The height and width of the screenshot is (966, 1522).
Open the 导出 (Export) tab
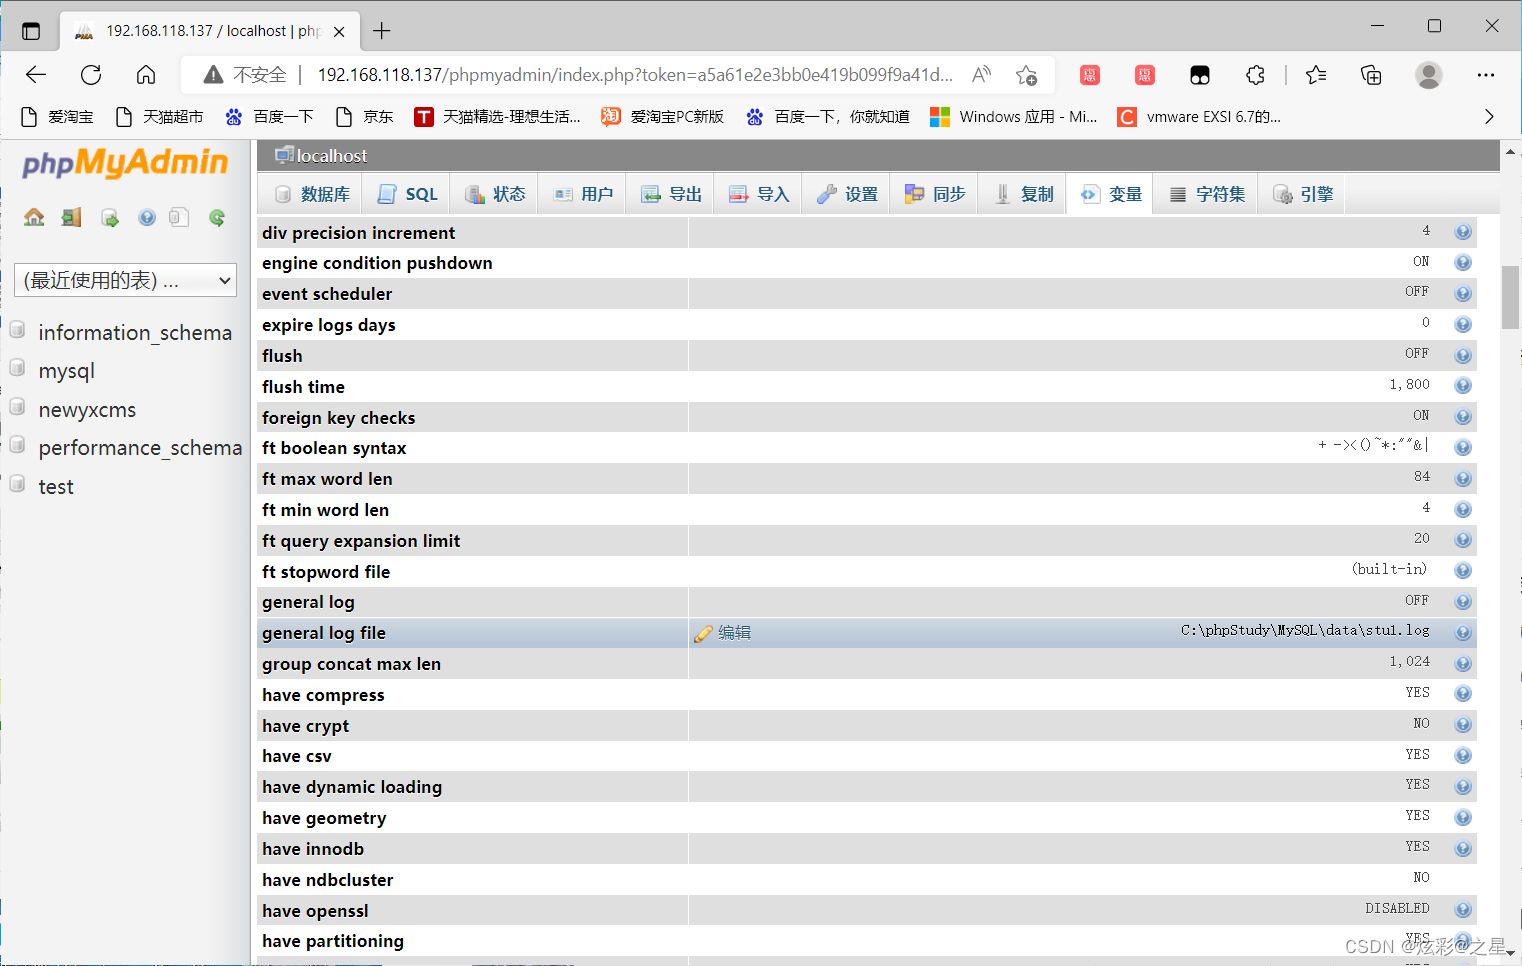671,194
